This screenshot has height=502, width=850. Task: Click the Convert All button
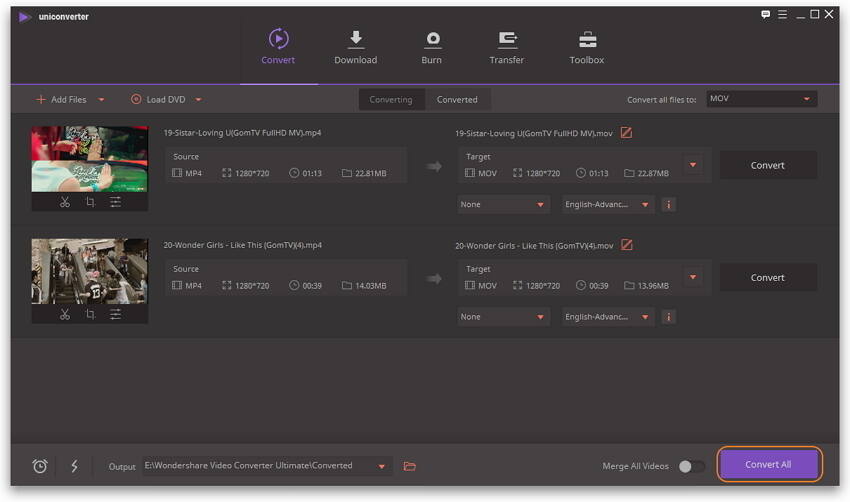[x=768, y=465]
